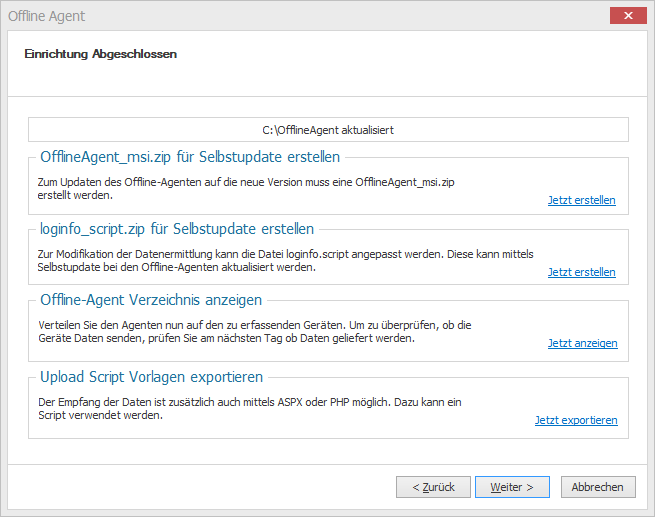Click description 'Der Empfang der Daten ist...'

click(x=250, y=408)
